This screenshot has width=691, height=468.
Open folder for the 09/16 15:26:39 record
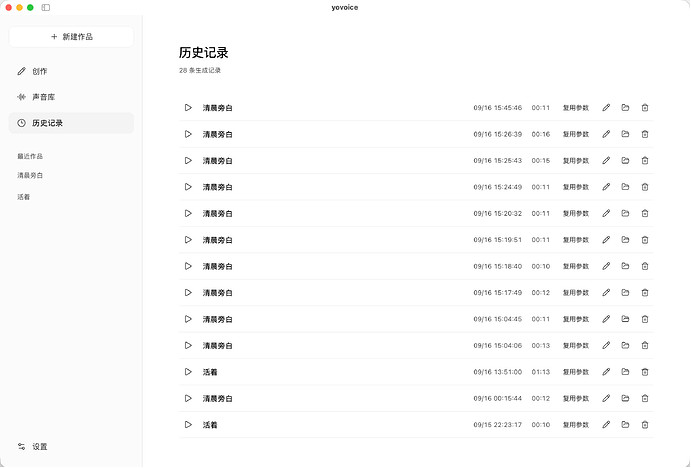[625, 134]
